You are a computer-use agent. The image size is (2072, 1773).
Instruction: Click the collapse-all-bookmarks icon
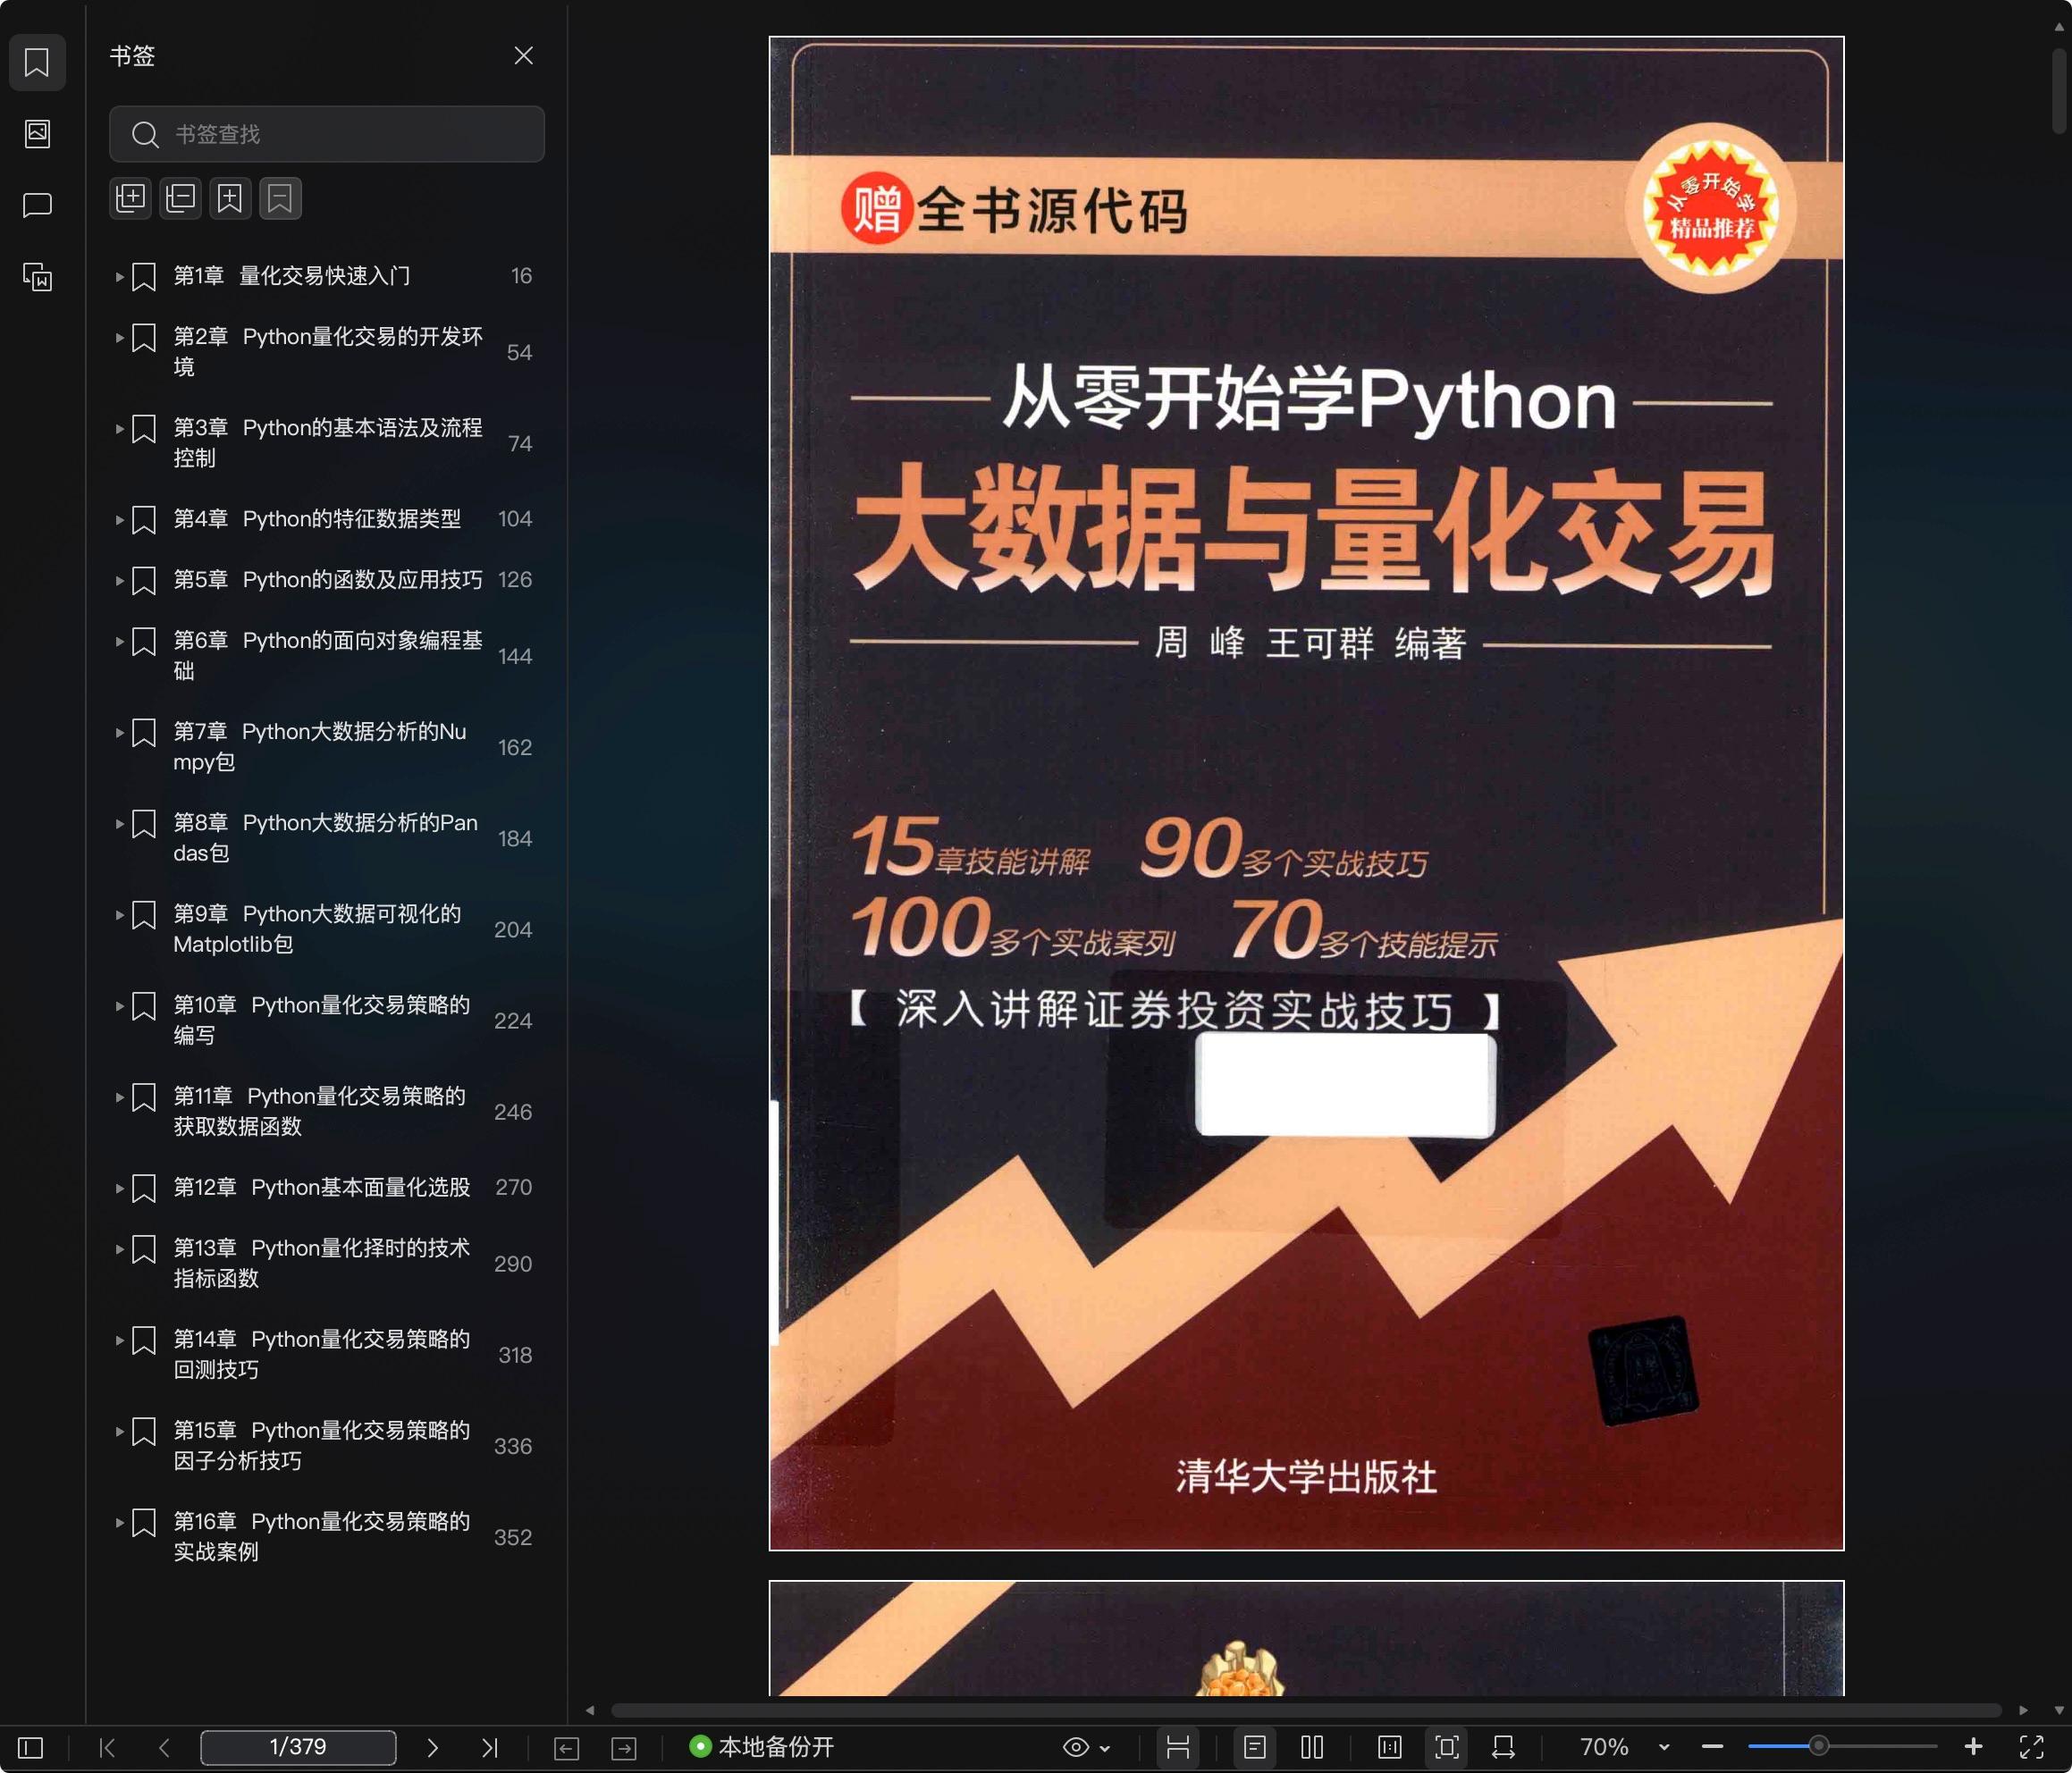tap(180, 197)
